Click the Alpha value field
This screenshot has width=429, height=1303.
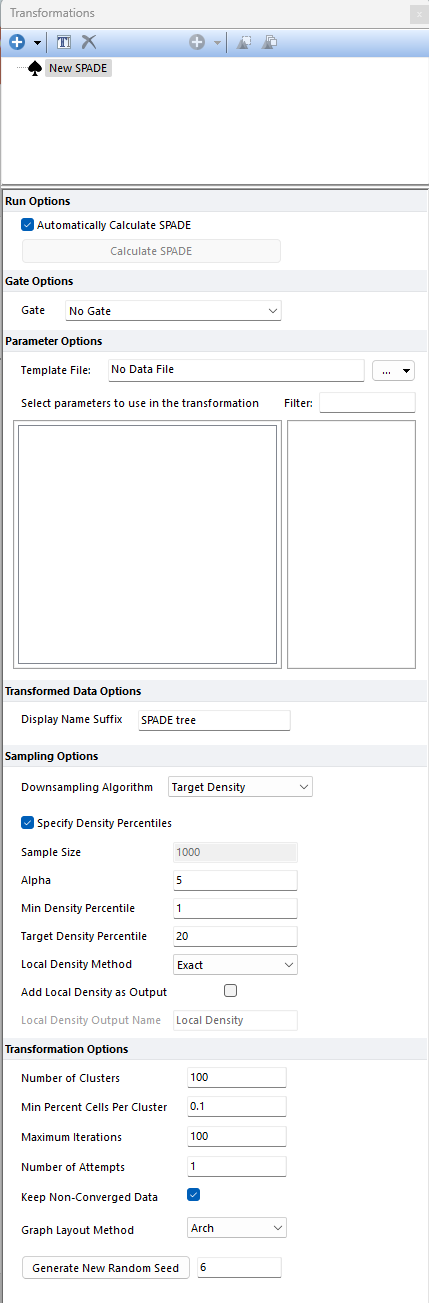pyautogui.click(x=234, y=880)
